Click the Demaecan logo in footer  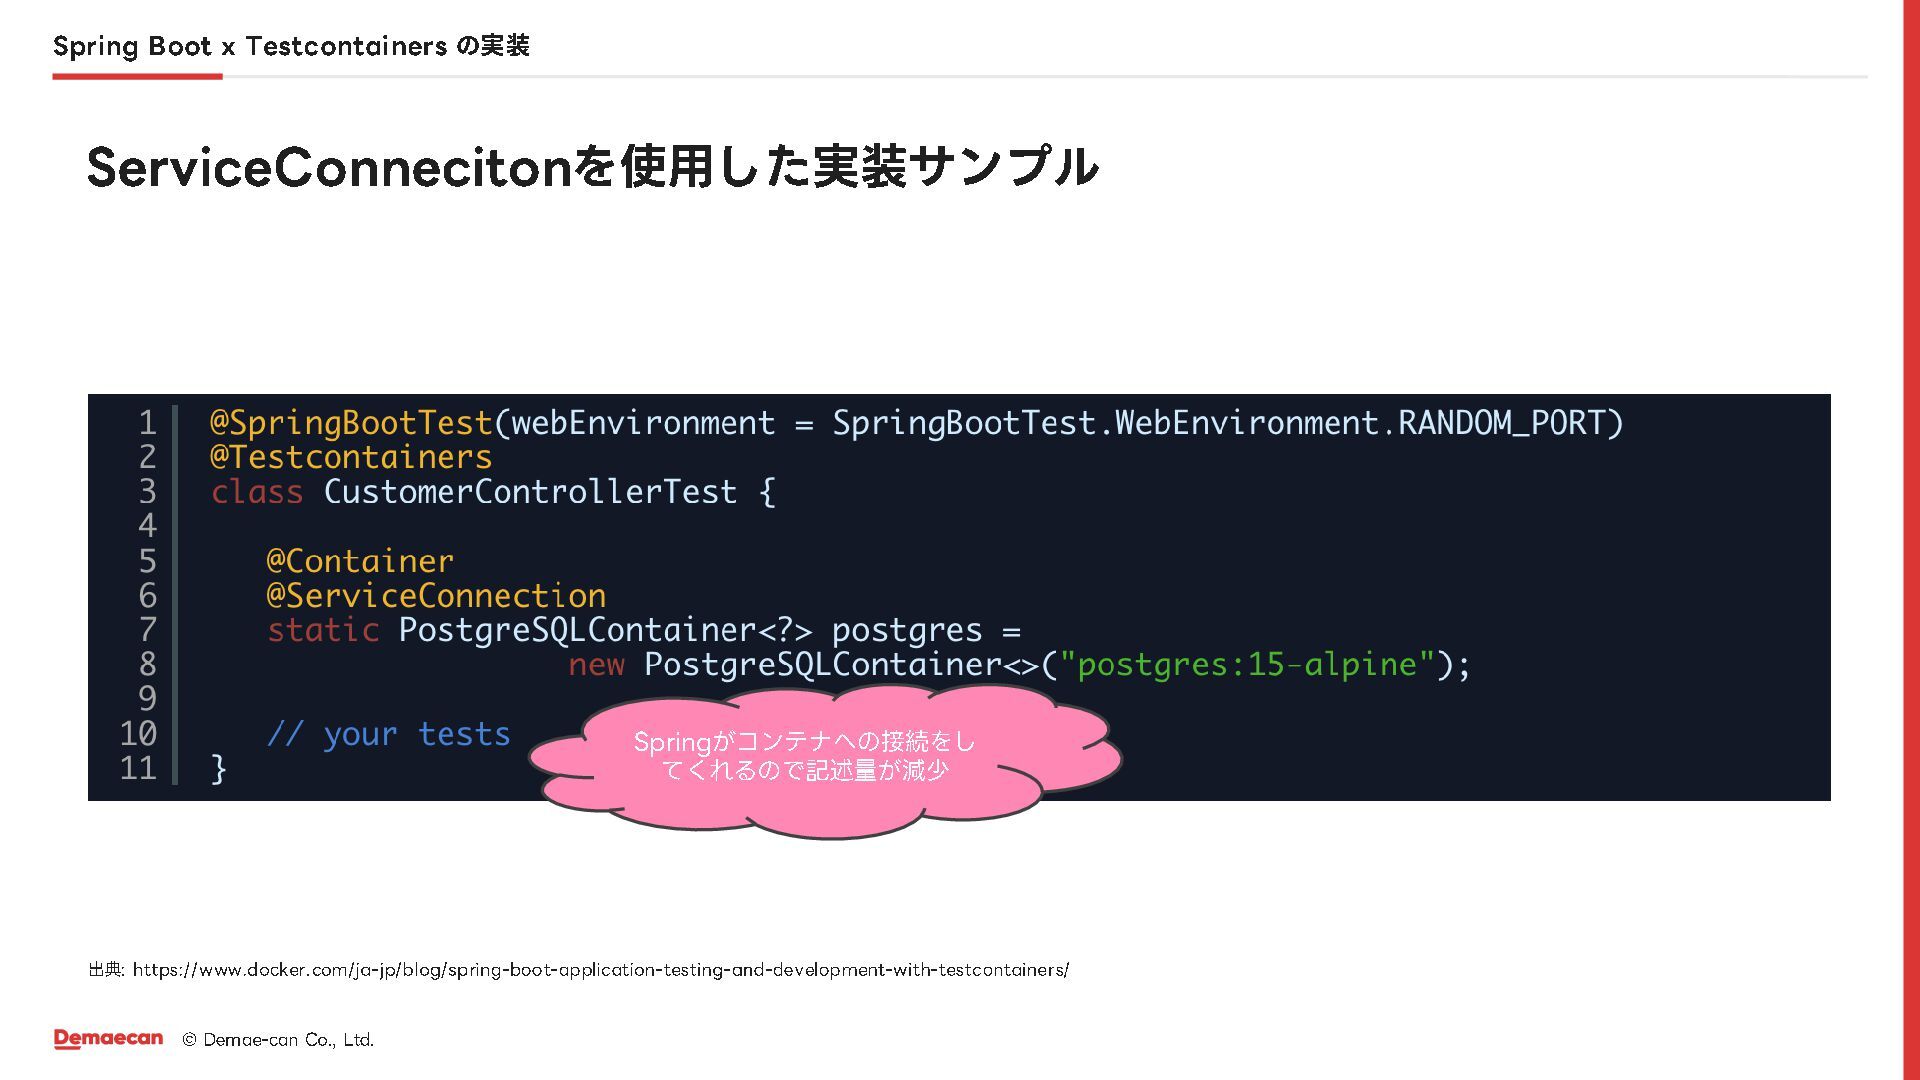tap(108, 1039)
